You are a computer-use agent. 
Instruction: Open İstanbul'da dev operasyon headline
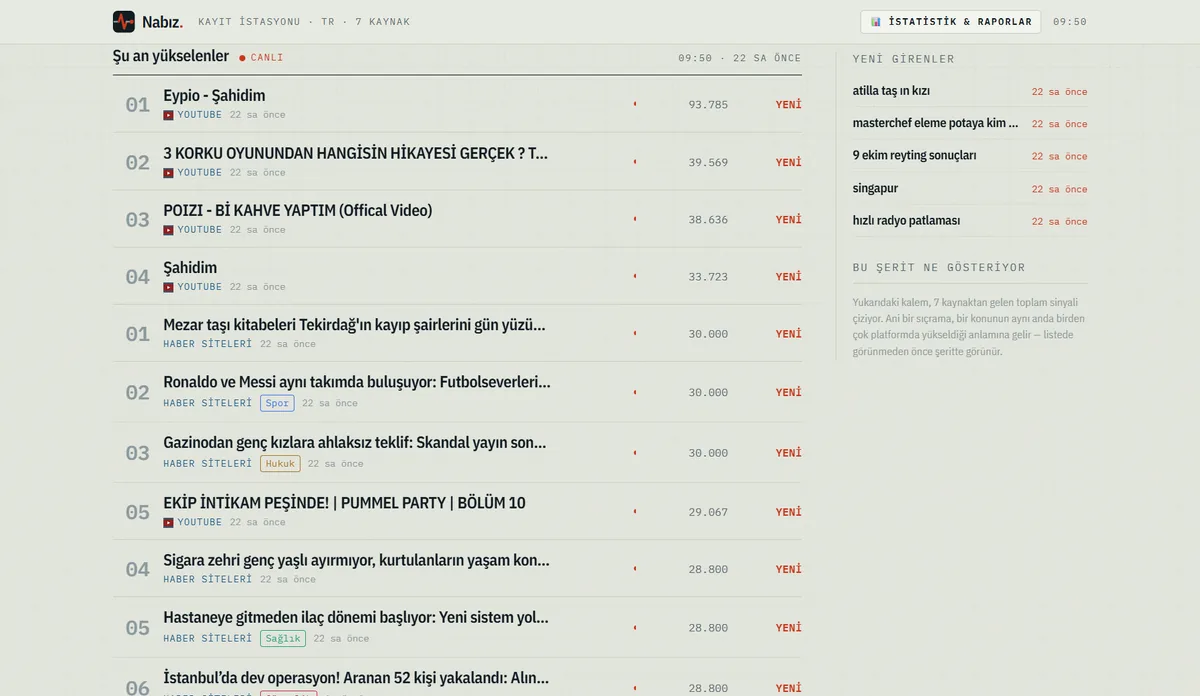pyautogui.click(x=356, y=678)
